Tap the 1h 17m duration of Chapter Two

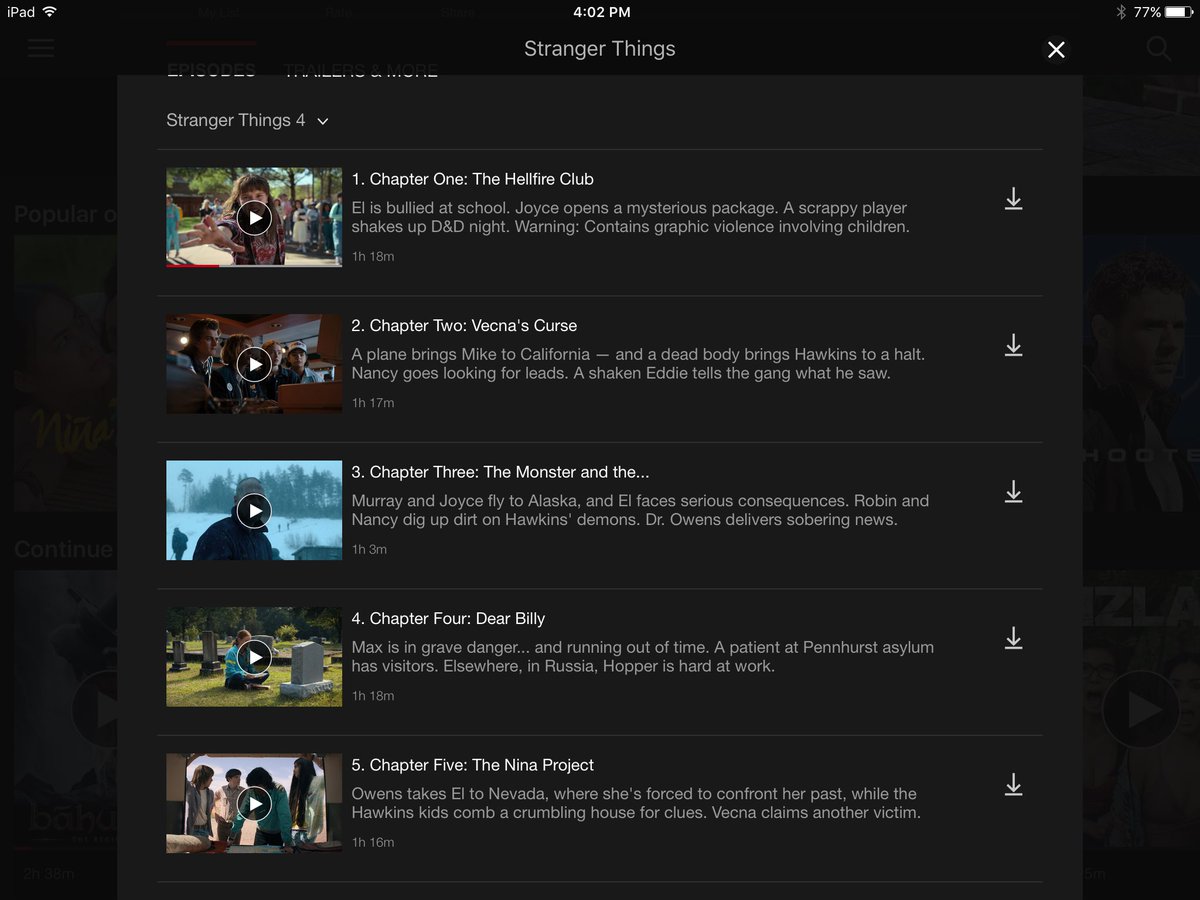click(373, 403)
